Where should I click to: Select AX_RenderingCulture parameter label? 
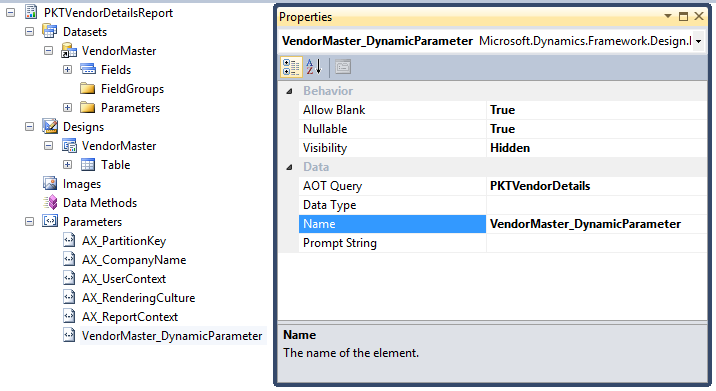tap(138, 298)
